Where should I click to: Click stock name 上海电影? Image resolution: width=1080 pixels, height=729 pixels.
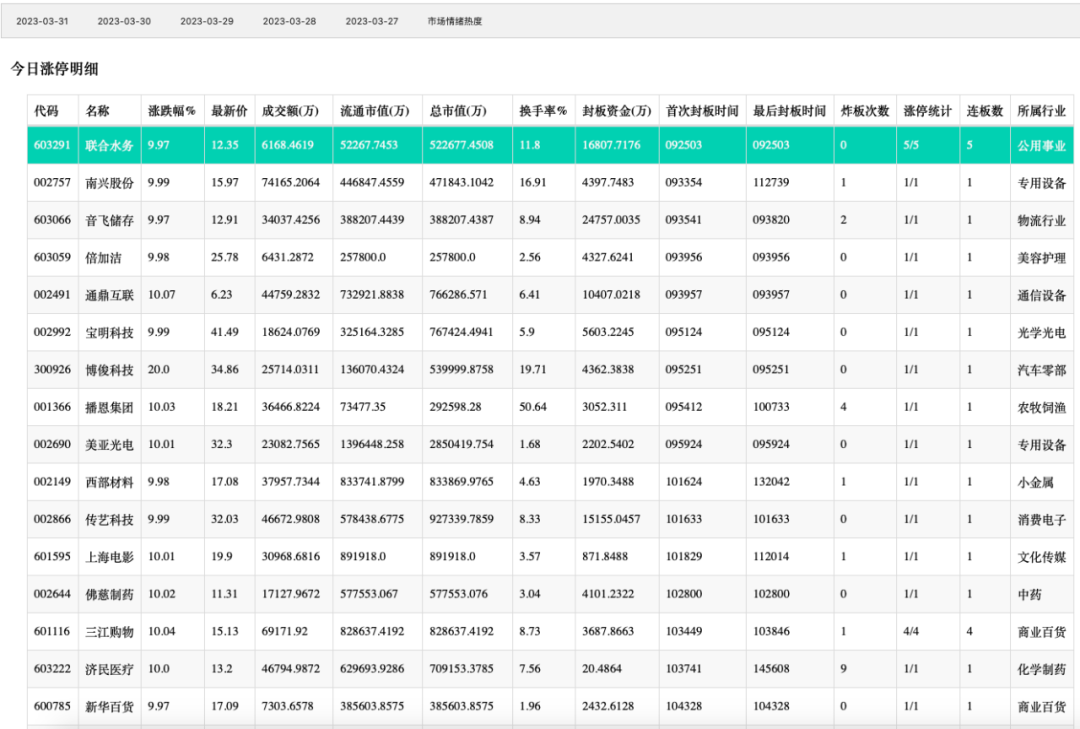pos(110,557)
